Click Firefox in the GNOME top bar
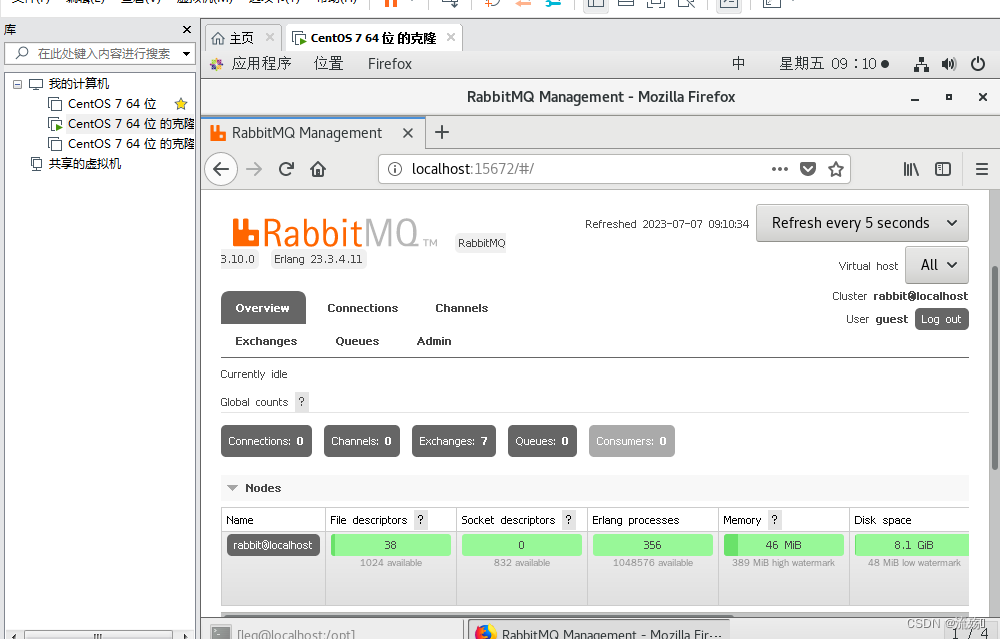Screen dimensions: 1000x639 tap(390, 64)
